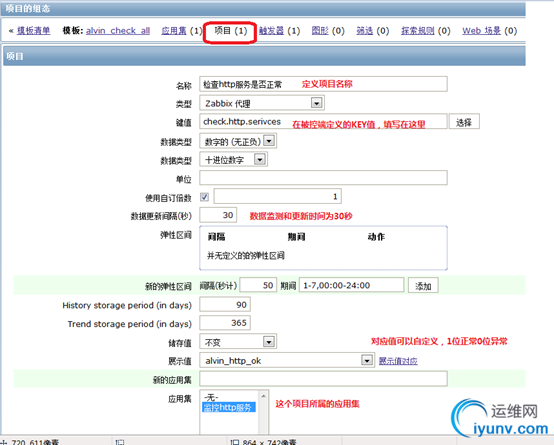Click the 数据更新间隔(秒) field showing 30
554x445 pixels.
[218, 215]
